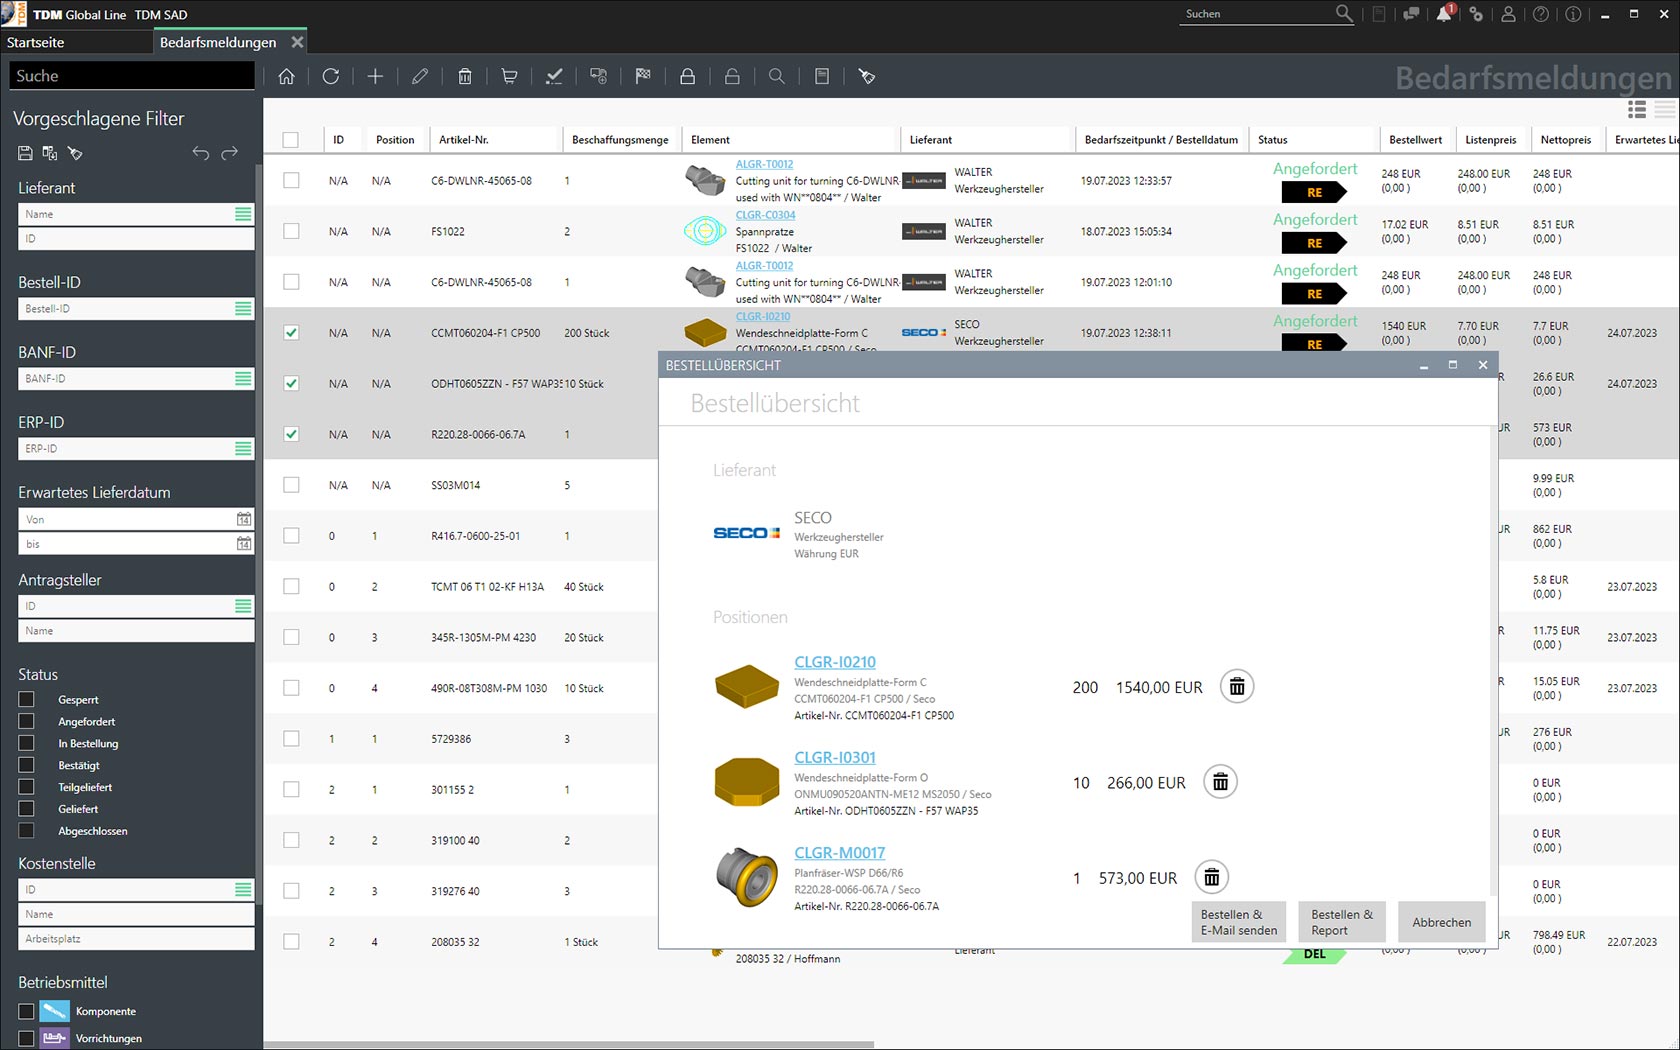Click the open padlock unlock icon
1680x1050 pixels.
tap(732, 76)
